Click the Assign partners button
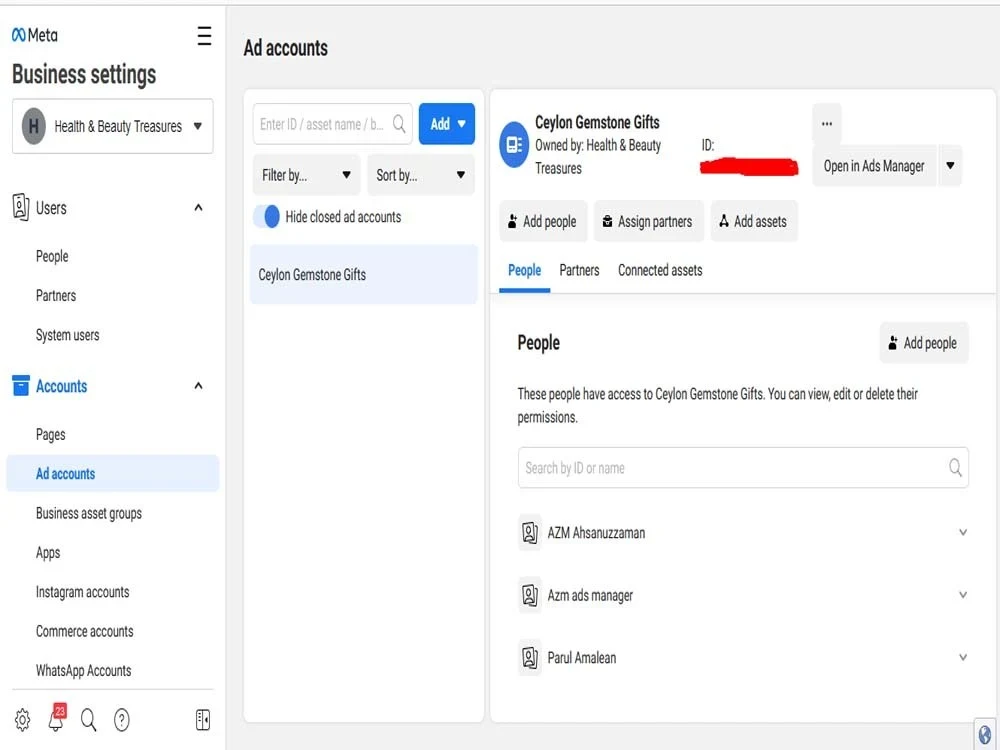This screenshot has width=1000, height=750. 648,221
